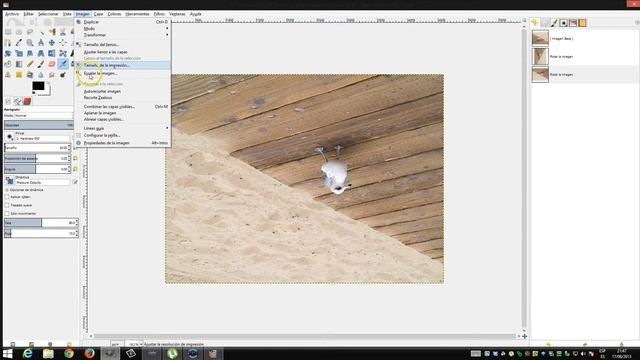
Task: Choose Propiedades de la imagen entry
Action: coord(122,143)
